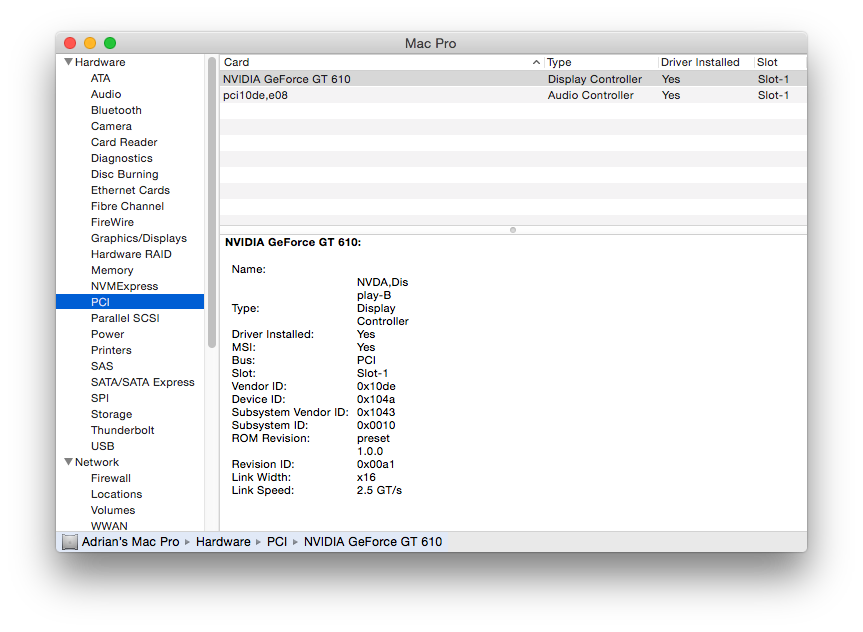Select Camera in the sidebar
Viewport: 863px width, 632px height.
111,126
